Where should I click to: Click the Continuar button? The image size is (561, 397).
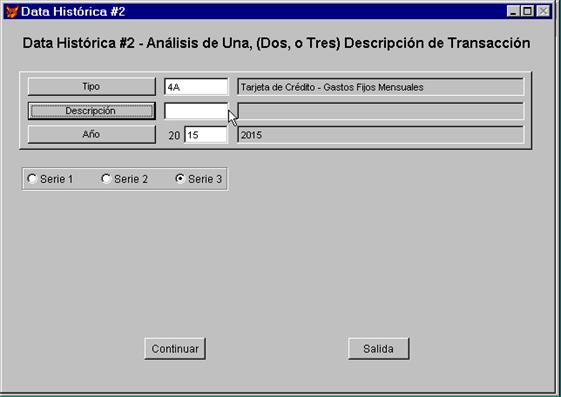pos(175,349)
